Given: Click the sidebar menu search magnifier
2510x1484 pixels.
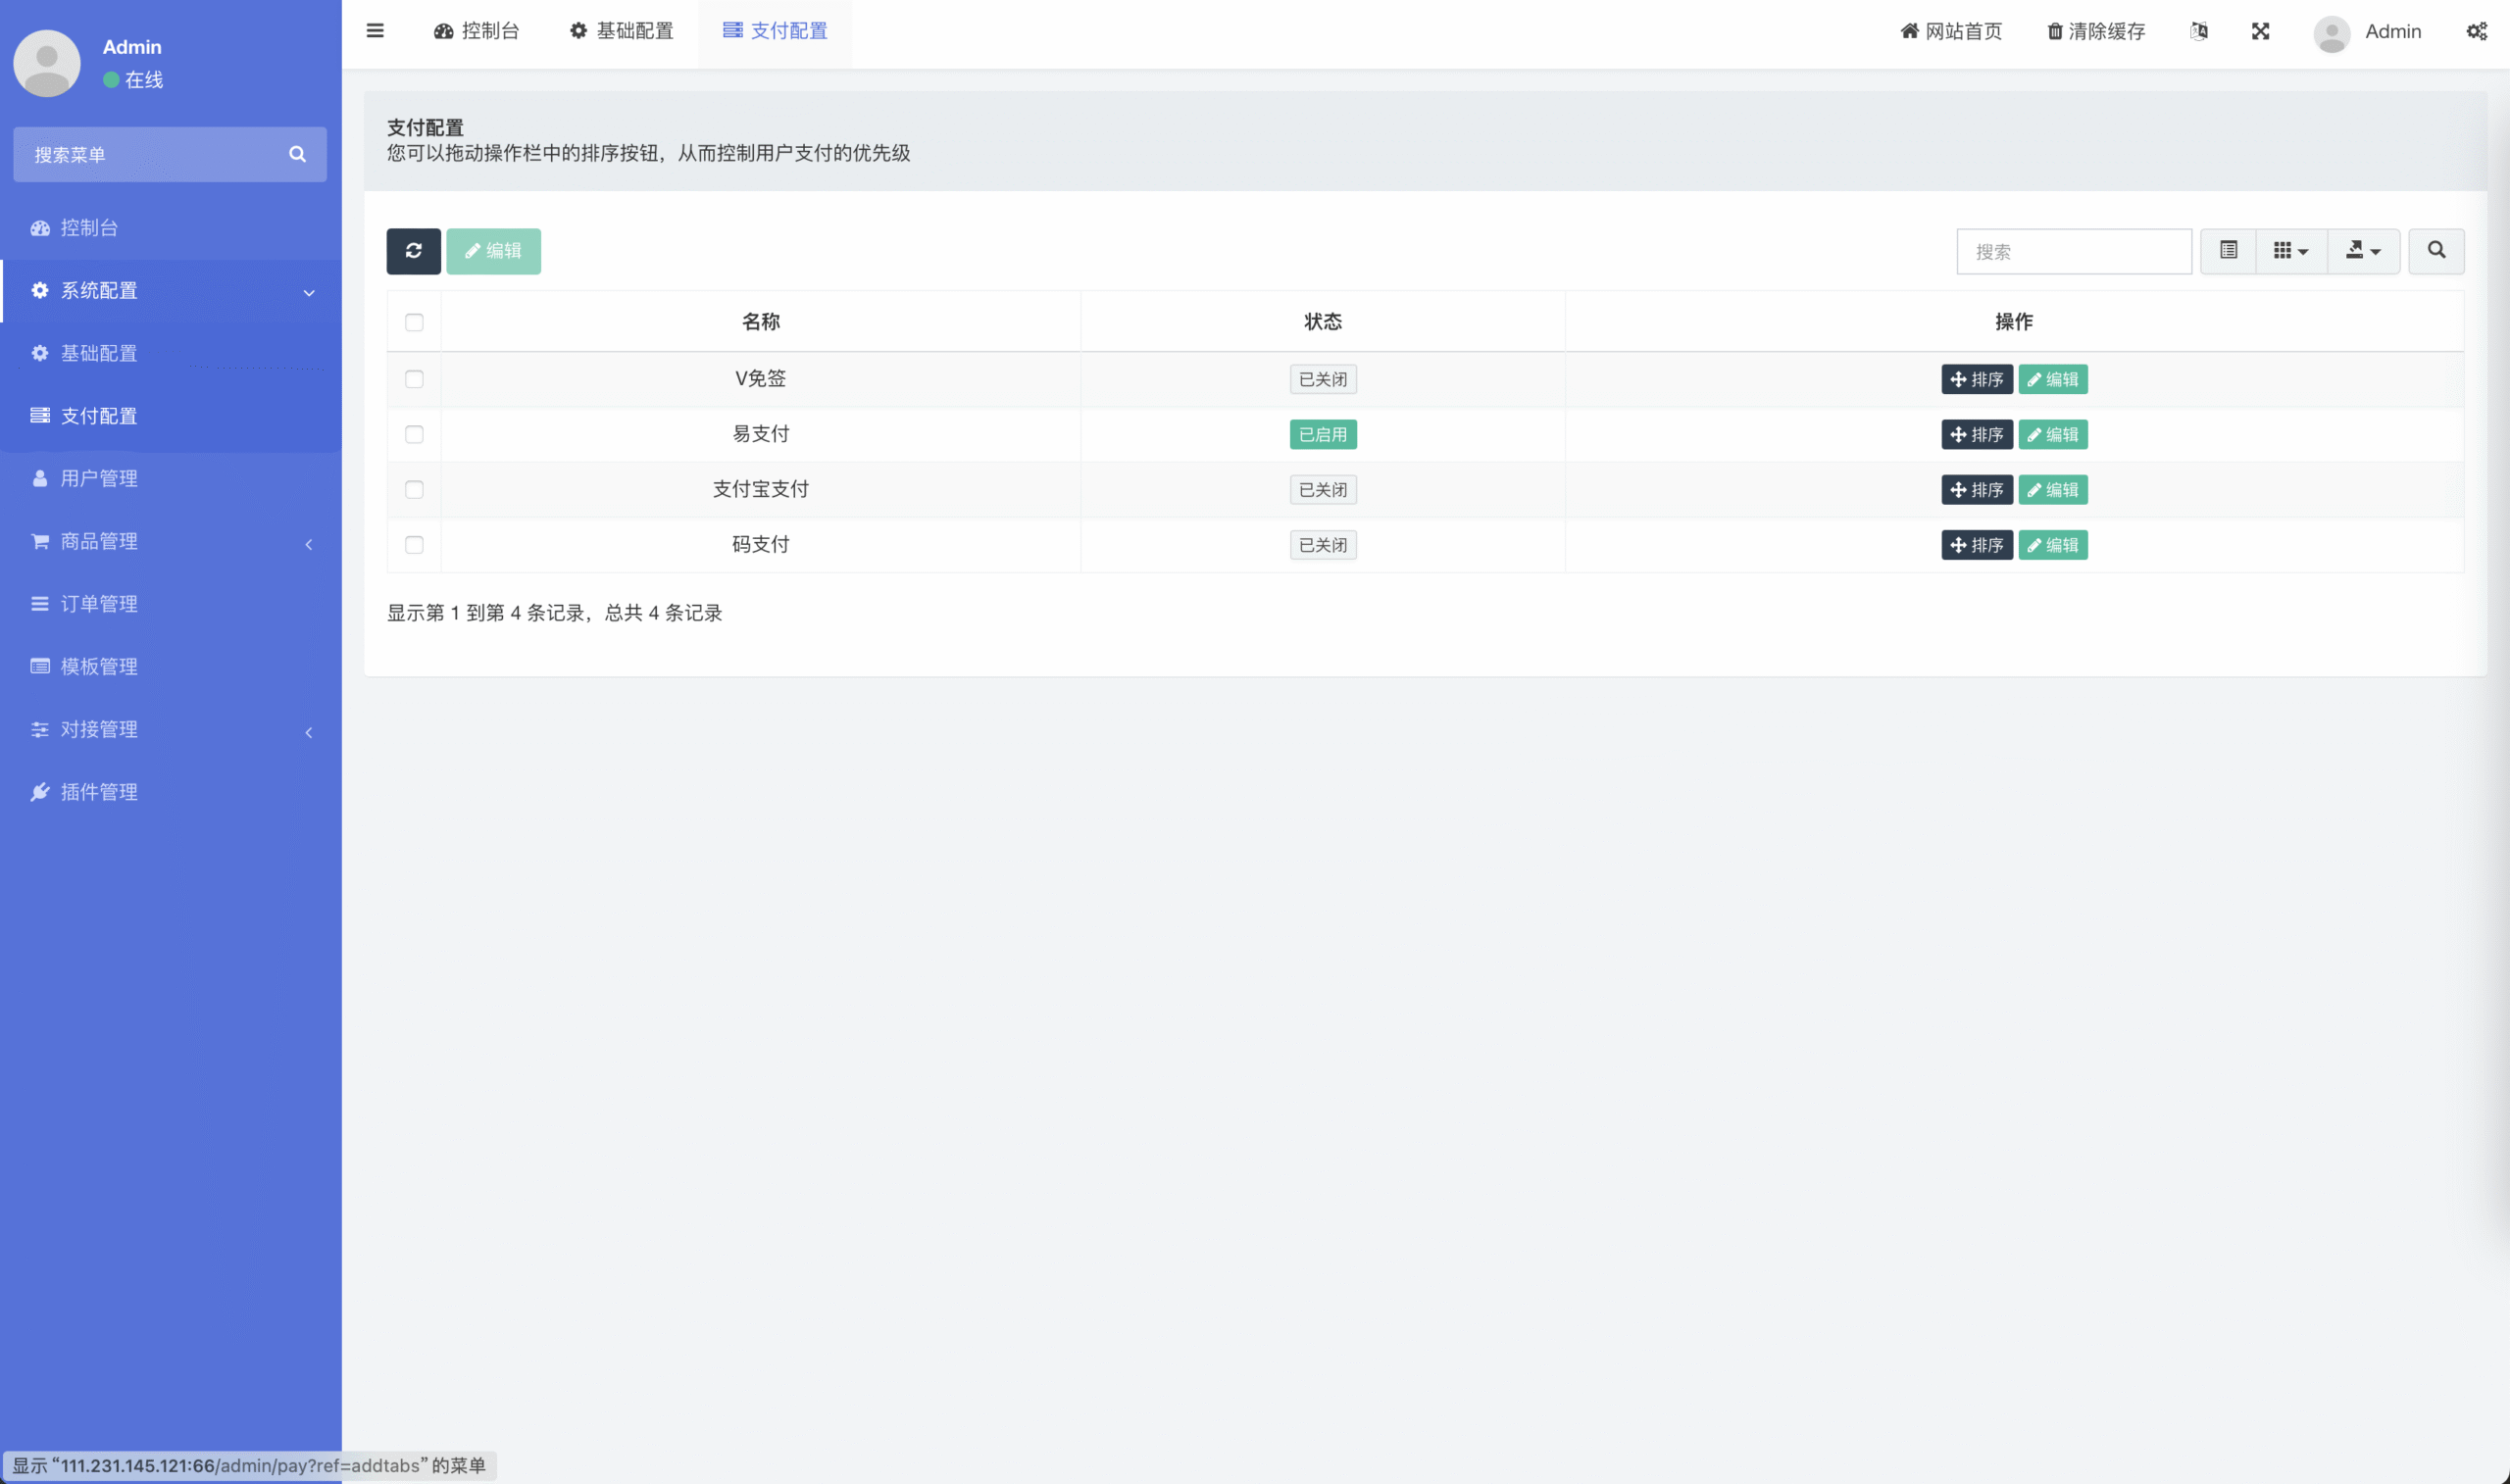Looking at the screenshot, I should coord(297,154).
